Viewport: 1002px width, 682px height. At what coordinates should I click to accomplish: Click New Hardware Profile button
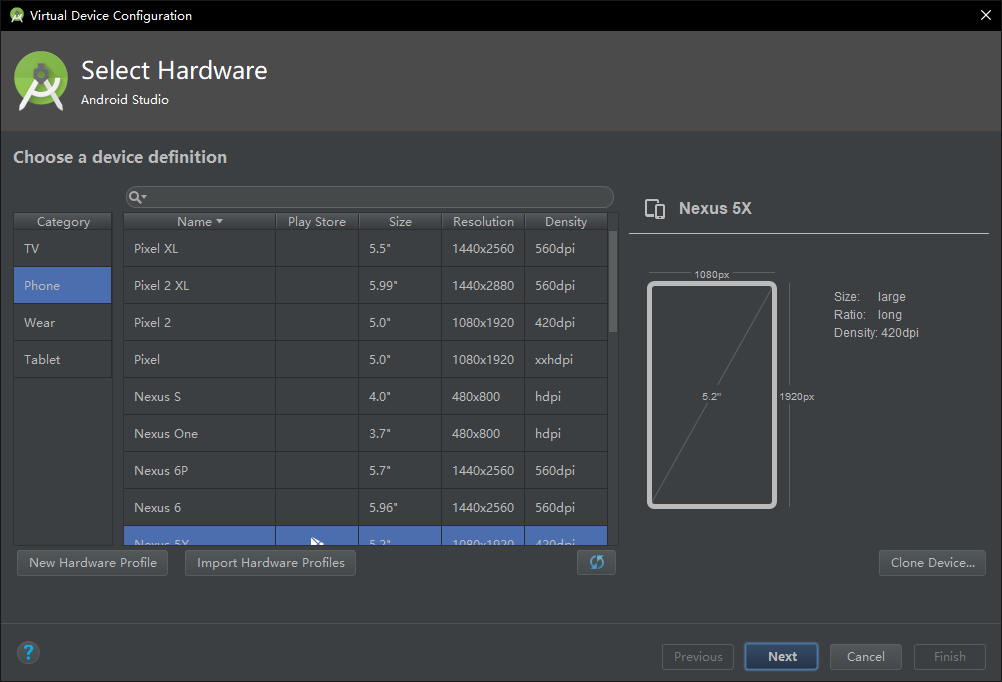point(93,563)
